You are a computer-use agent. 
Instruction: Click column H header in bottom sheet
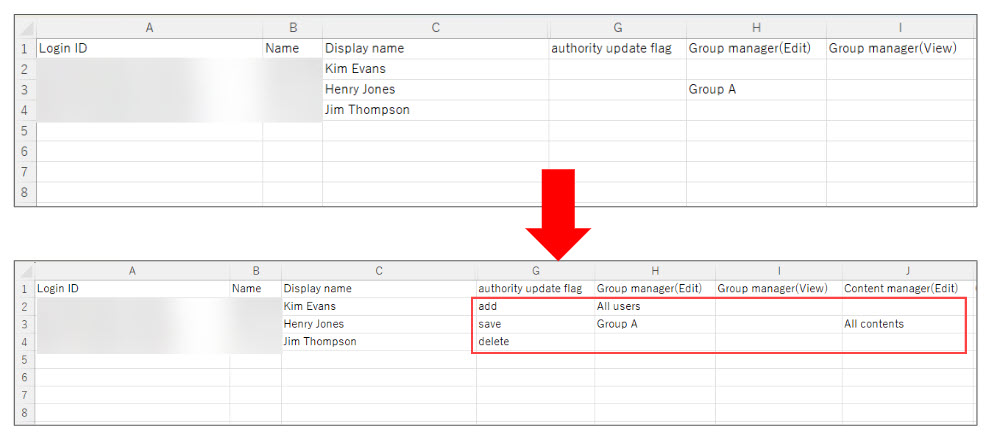tap(654, 270)
